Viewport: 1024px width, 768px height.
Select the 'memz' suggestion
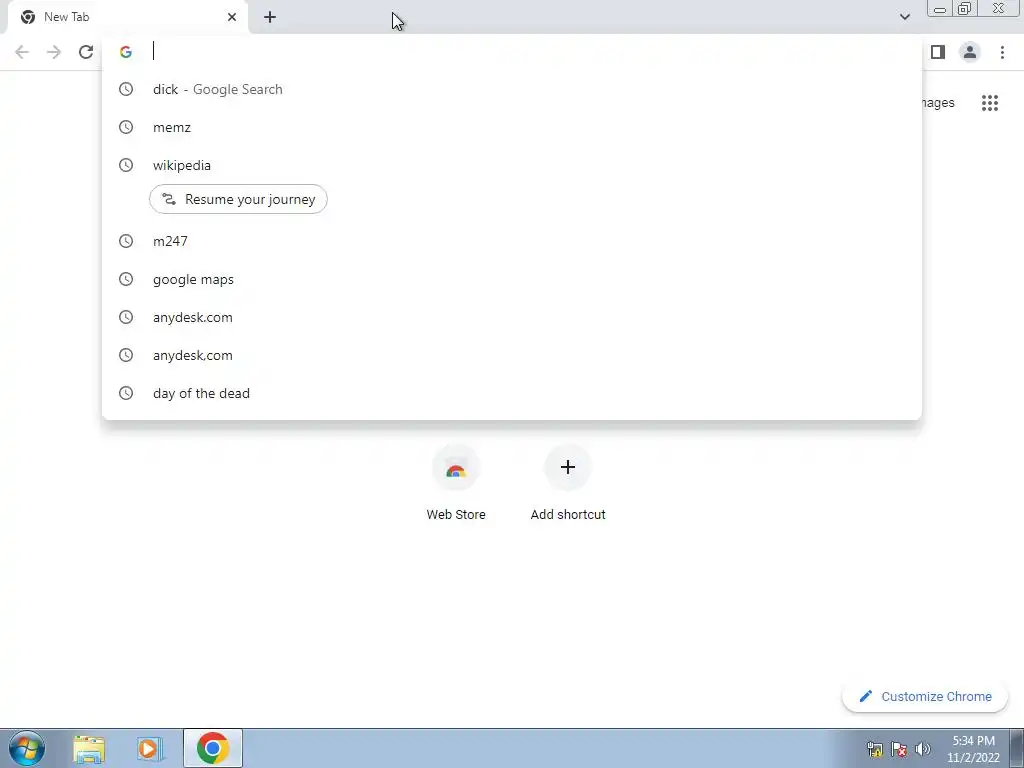pos(512,127)
